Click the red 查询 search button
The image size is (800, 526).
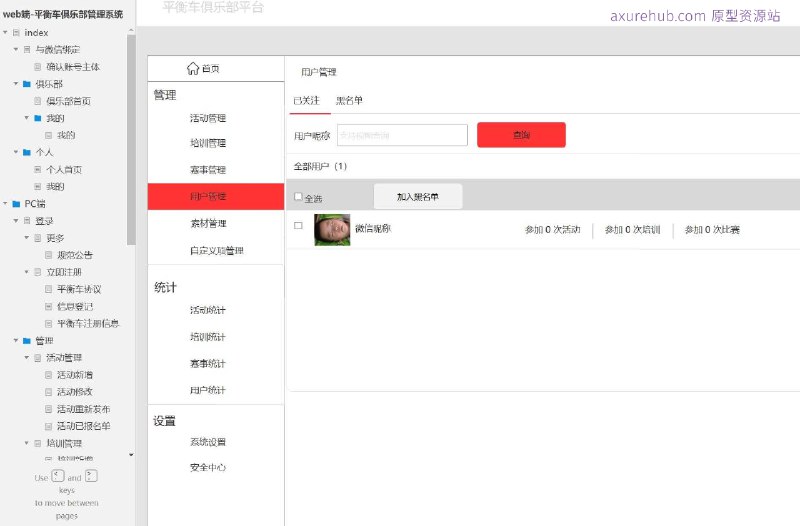[x=521, y=135]
